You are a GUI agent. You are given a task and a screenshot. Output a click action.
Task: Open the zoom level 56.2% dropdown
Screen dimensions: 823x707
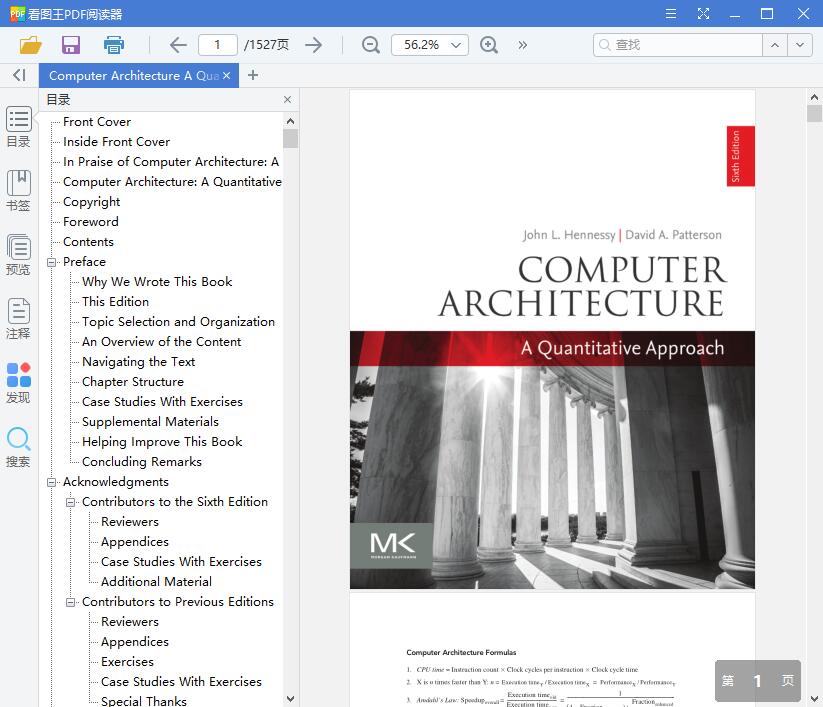point(456,45)
